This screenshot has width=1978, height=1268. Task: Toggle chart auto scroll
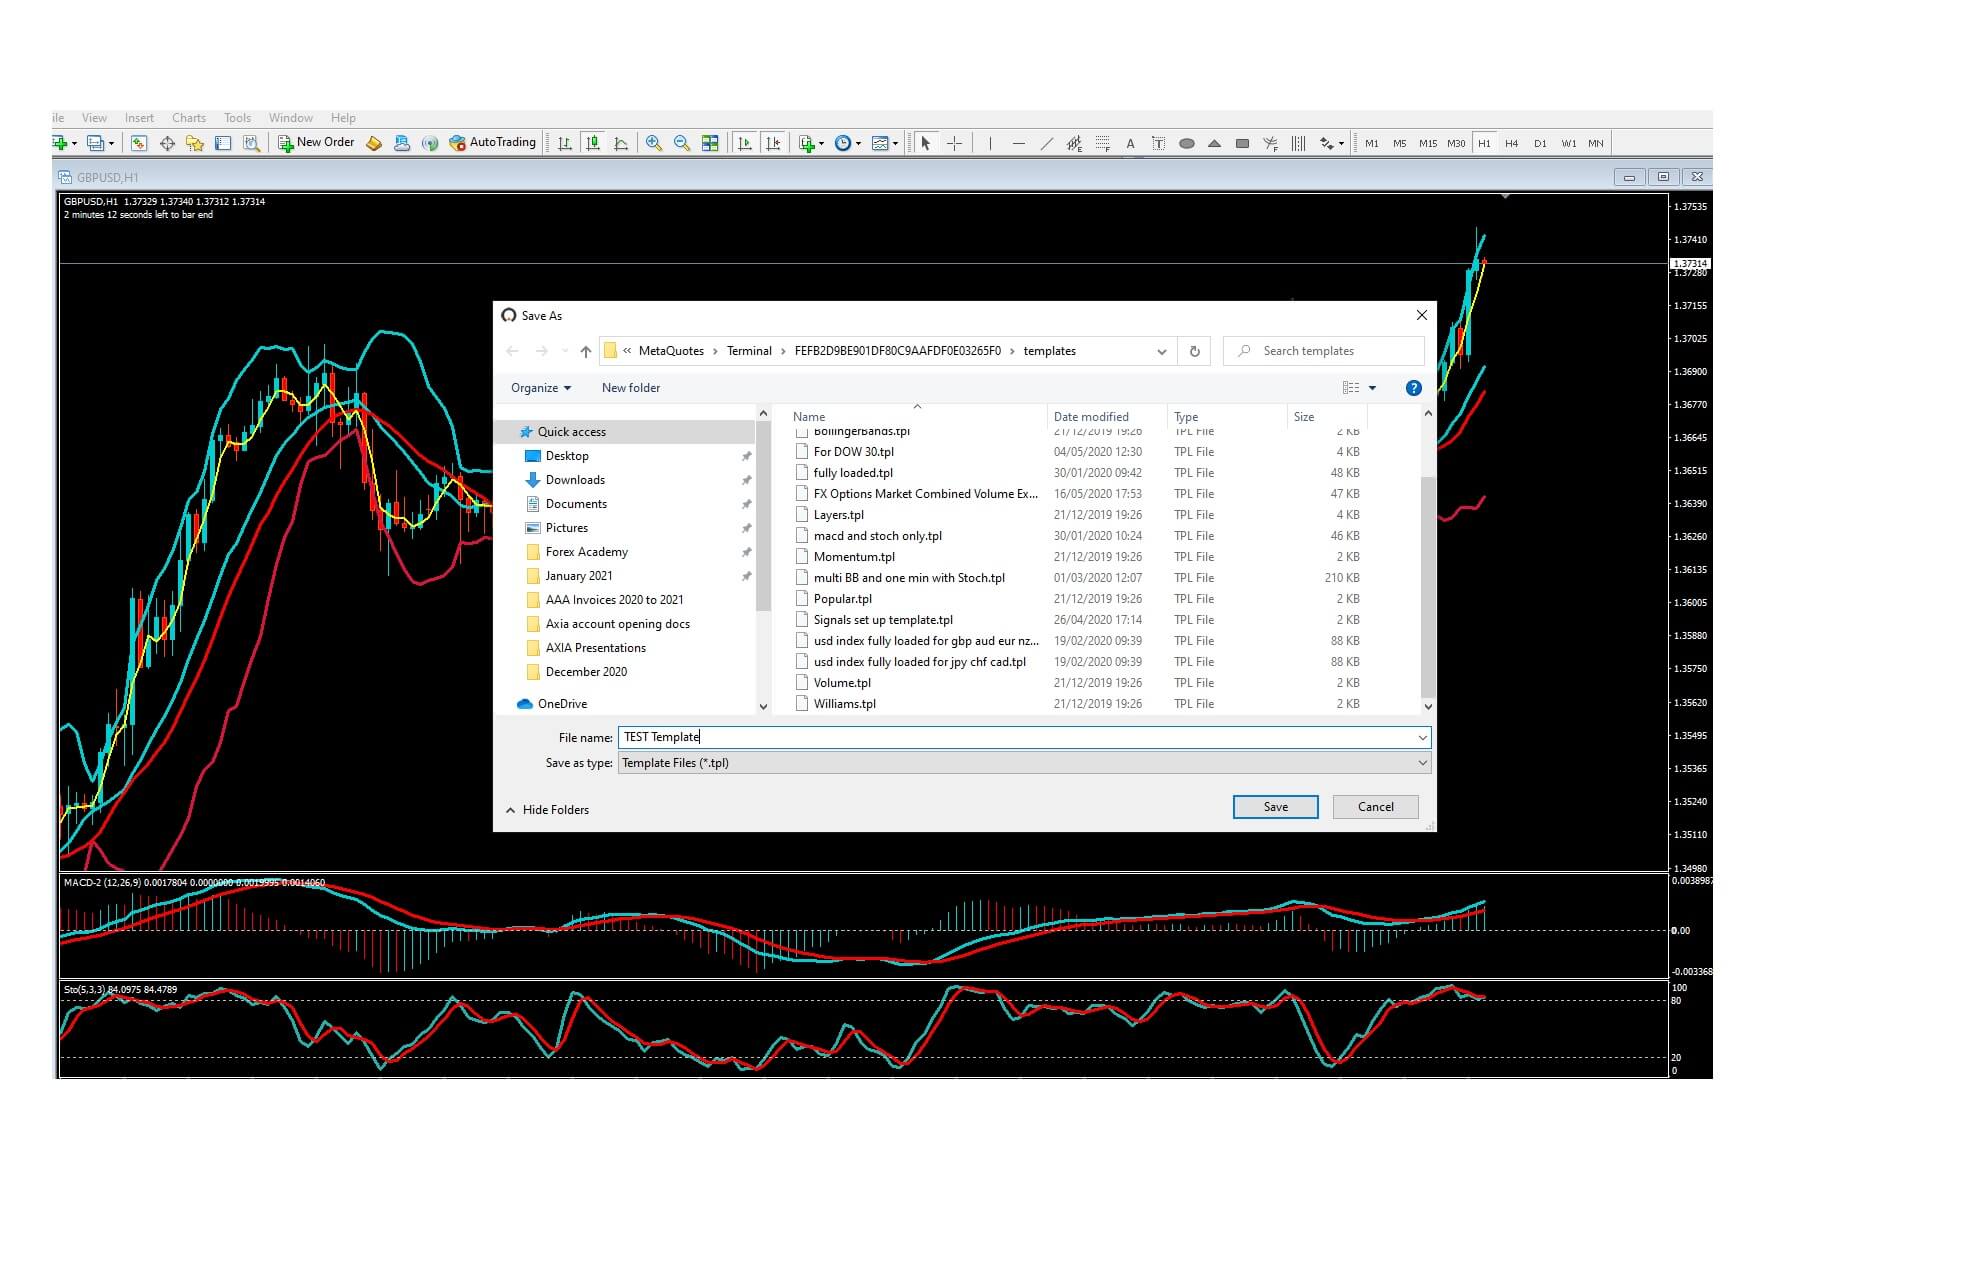point(745,143)
